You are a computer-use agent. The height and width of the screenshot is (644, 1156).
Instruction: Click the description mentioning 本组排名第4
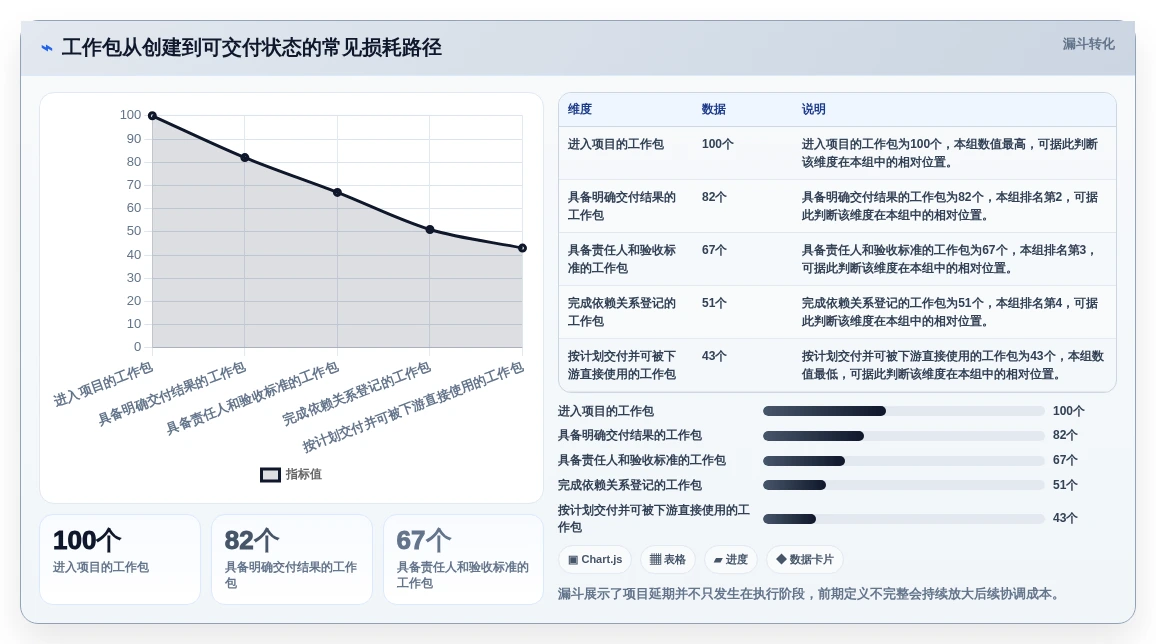pyautogui.click(x=950, y=312)
